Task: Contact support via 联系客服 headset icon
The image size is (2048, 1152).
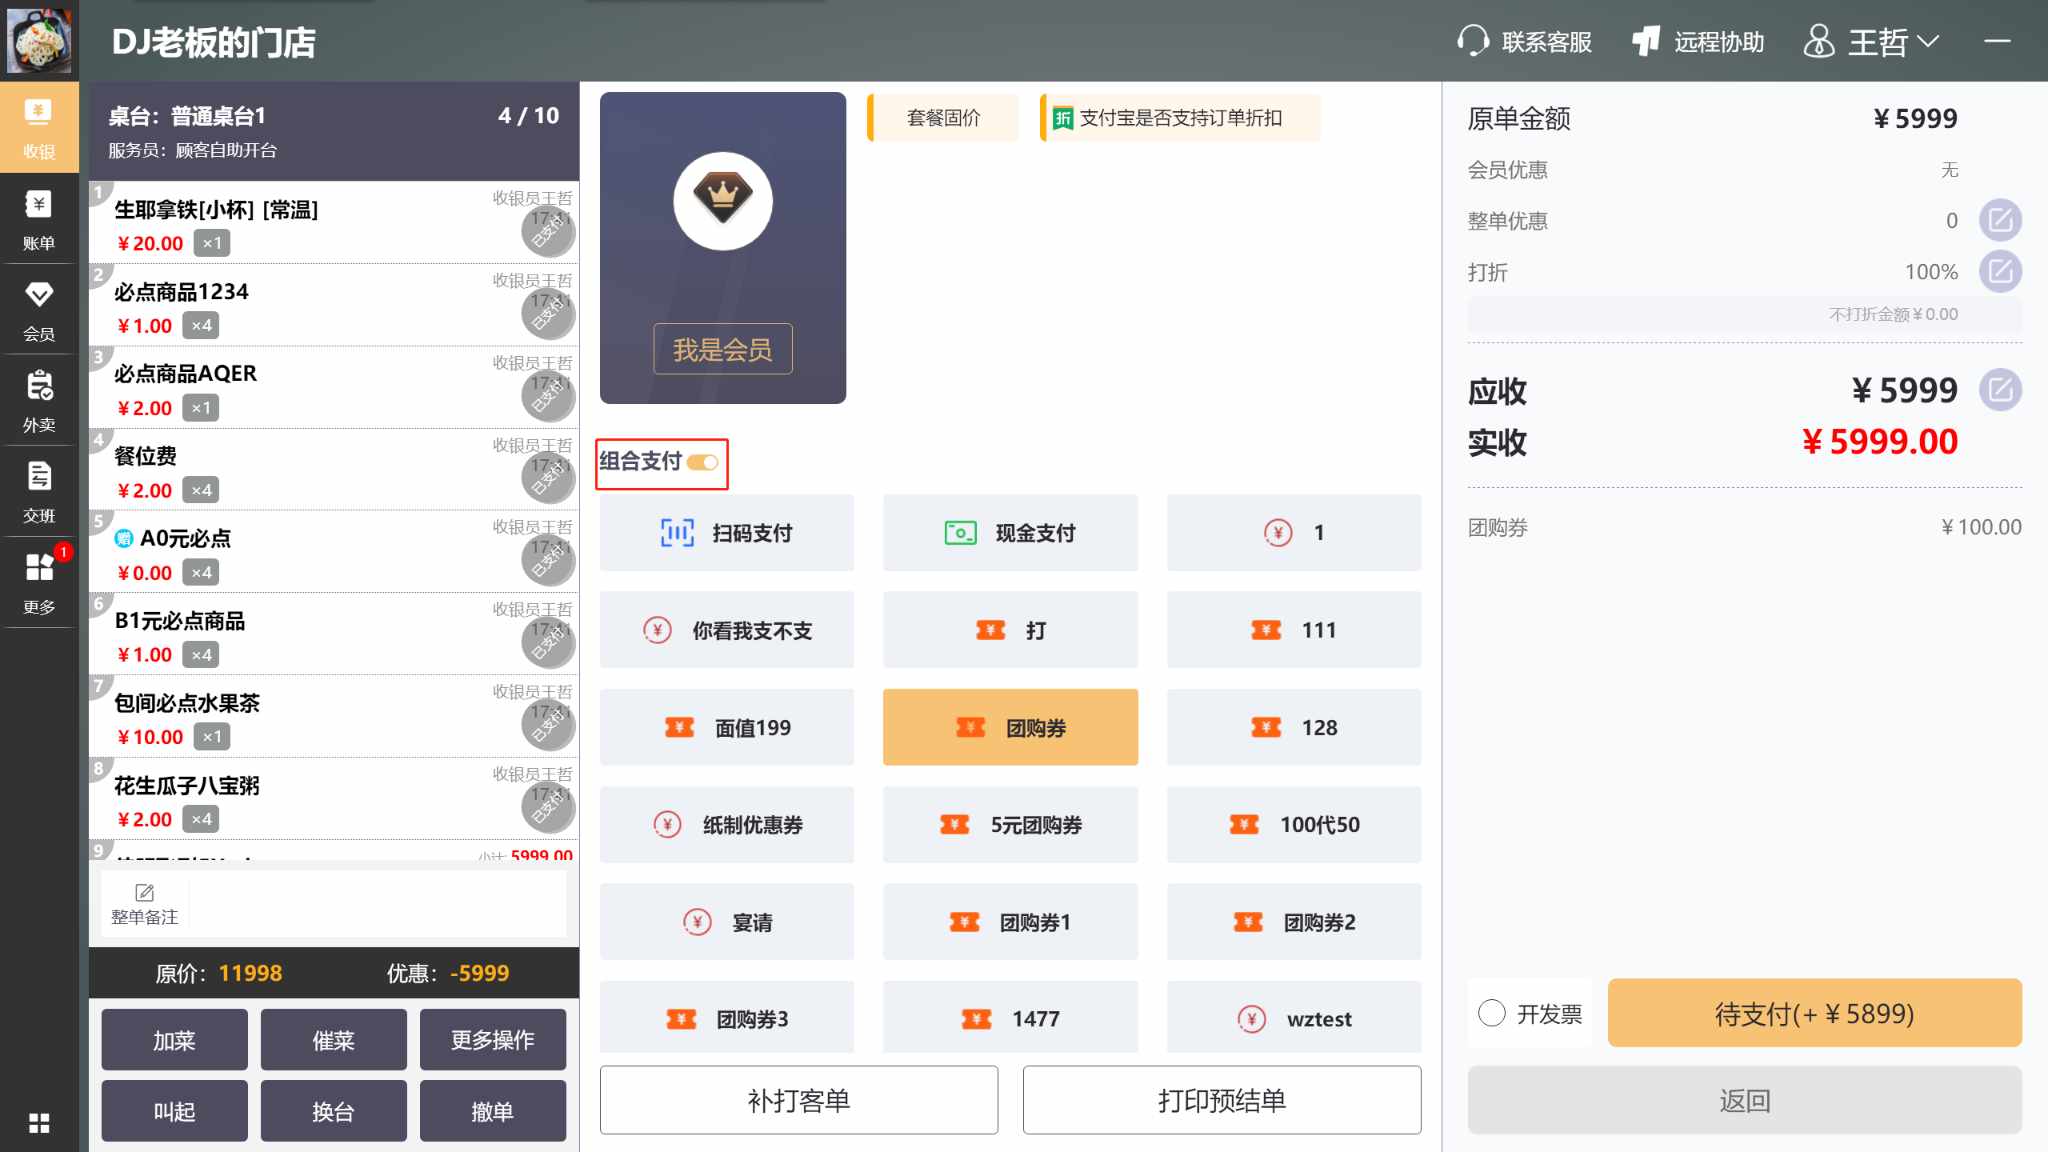Action: [1524, 42]
